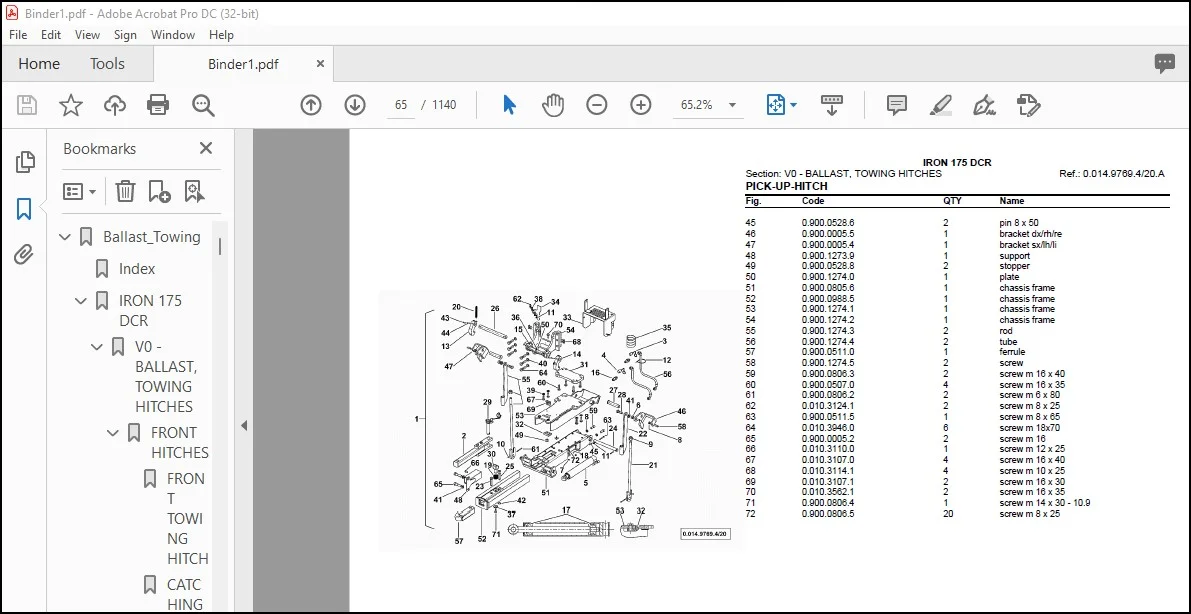Viewport: 1191px width, 614px height.
Task: Print the document with the printer icon
Action: 158,105
